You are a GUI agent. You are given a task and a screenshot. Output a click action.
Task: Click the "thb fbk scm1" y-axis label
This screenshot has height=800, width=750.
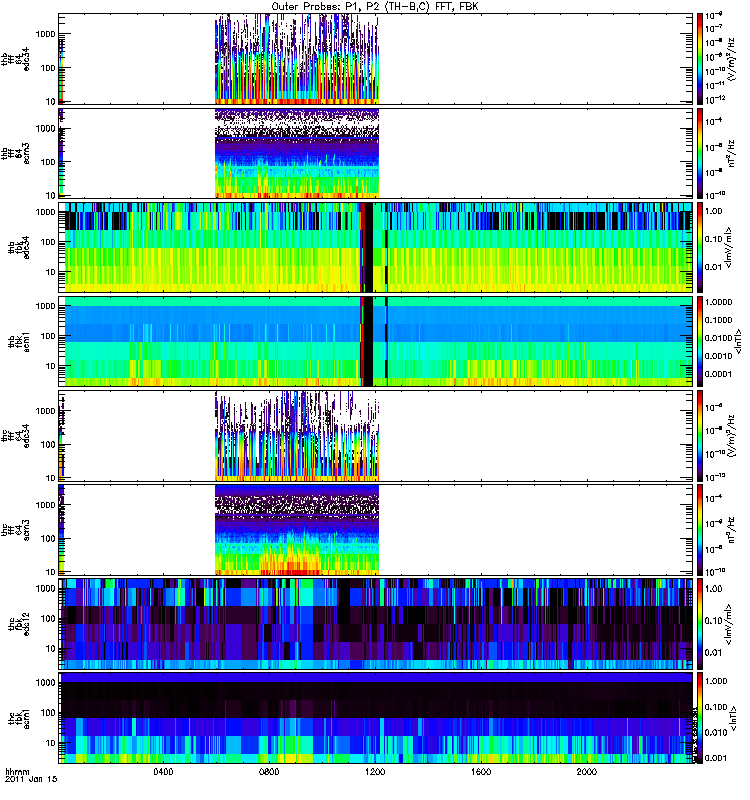18,341
